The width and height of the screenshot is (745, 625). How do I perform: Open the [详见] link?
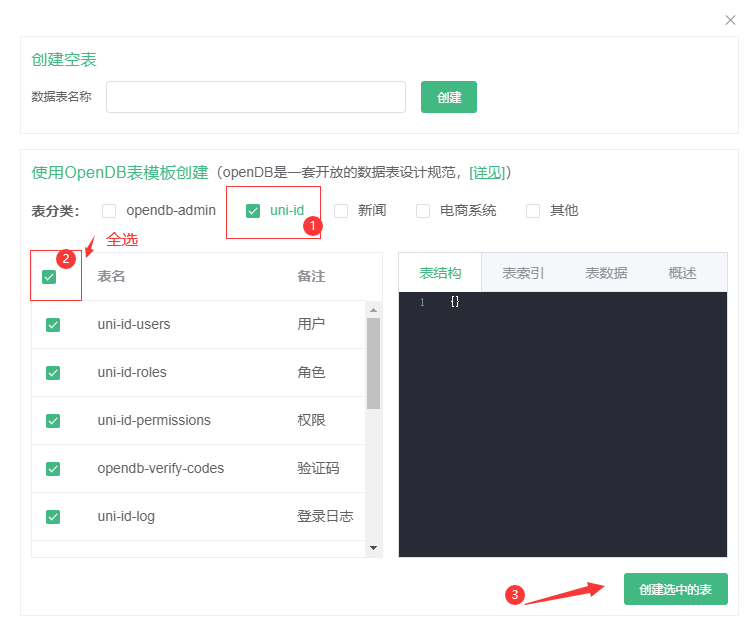click(487, 172)
